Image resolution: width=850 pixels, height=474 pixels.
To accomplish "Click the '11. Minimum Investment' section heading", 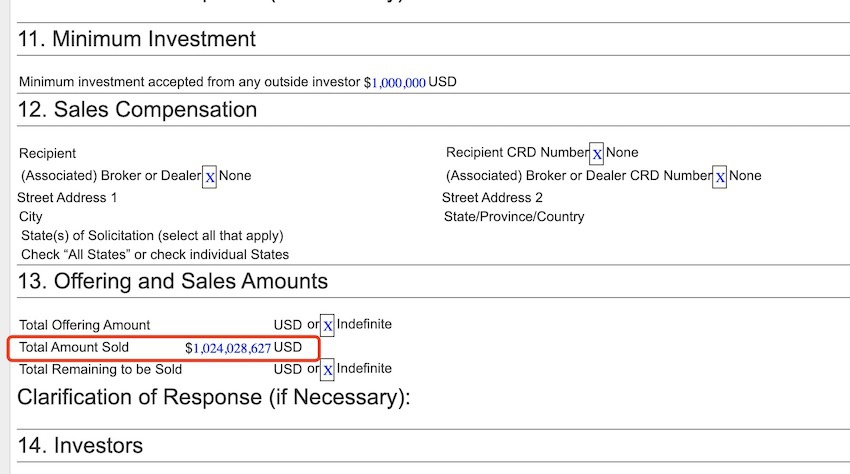I will pyautogui.click(x=137, y=39).
